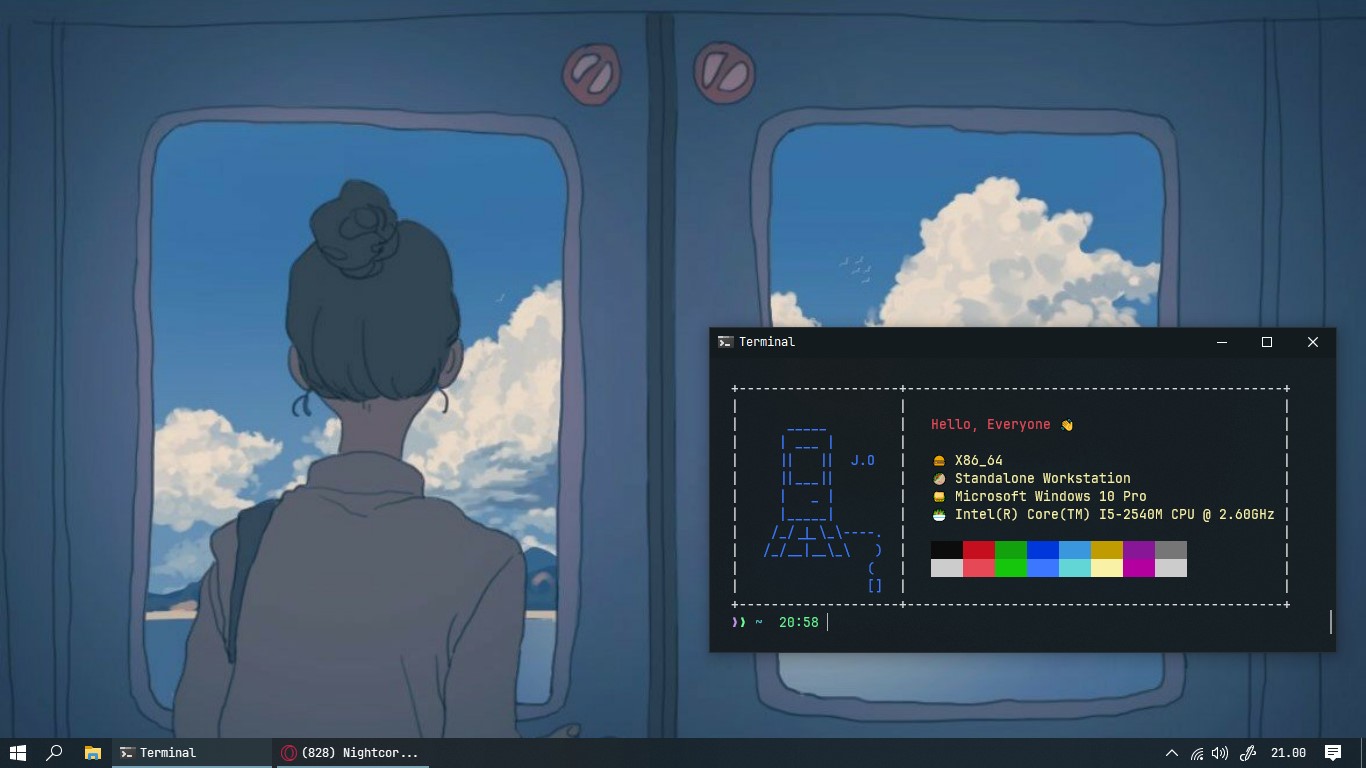The width and height of the screenshot is (1366, 768).
Task: Open Wi-Fi network tray icon
Action: [1197, 753]
